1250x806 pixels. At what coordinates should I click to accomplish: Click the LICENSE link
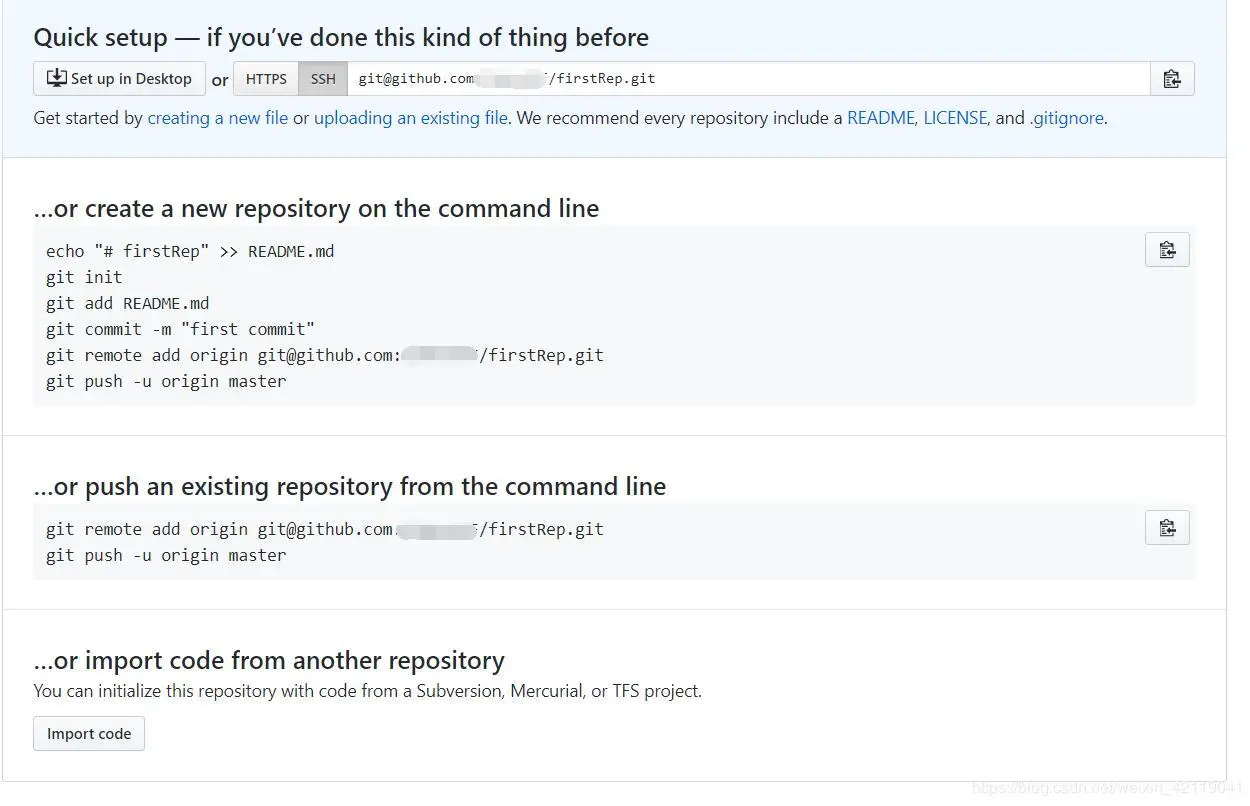click(x=955, y=118)
